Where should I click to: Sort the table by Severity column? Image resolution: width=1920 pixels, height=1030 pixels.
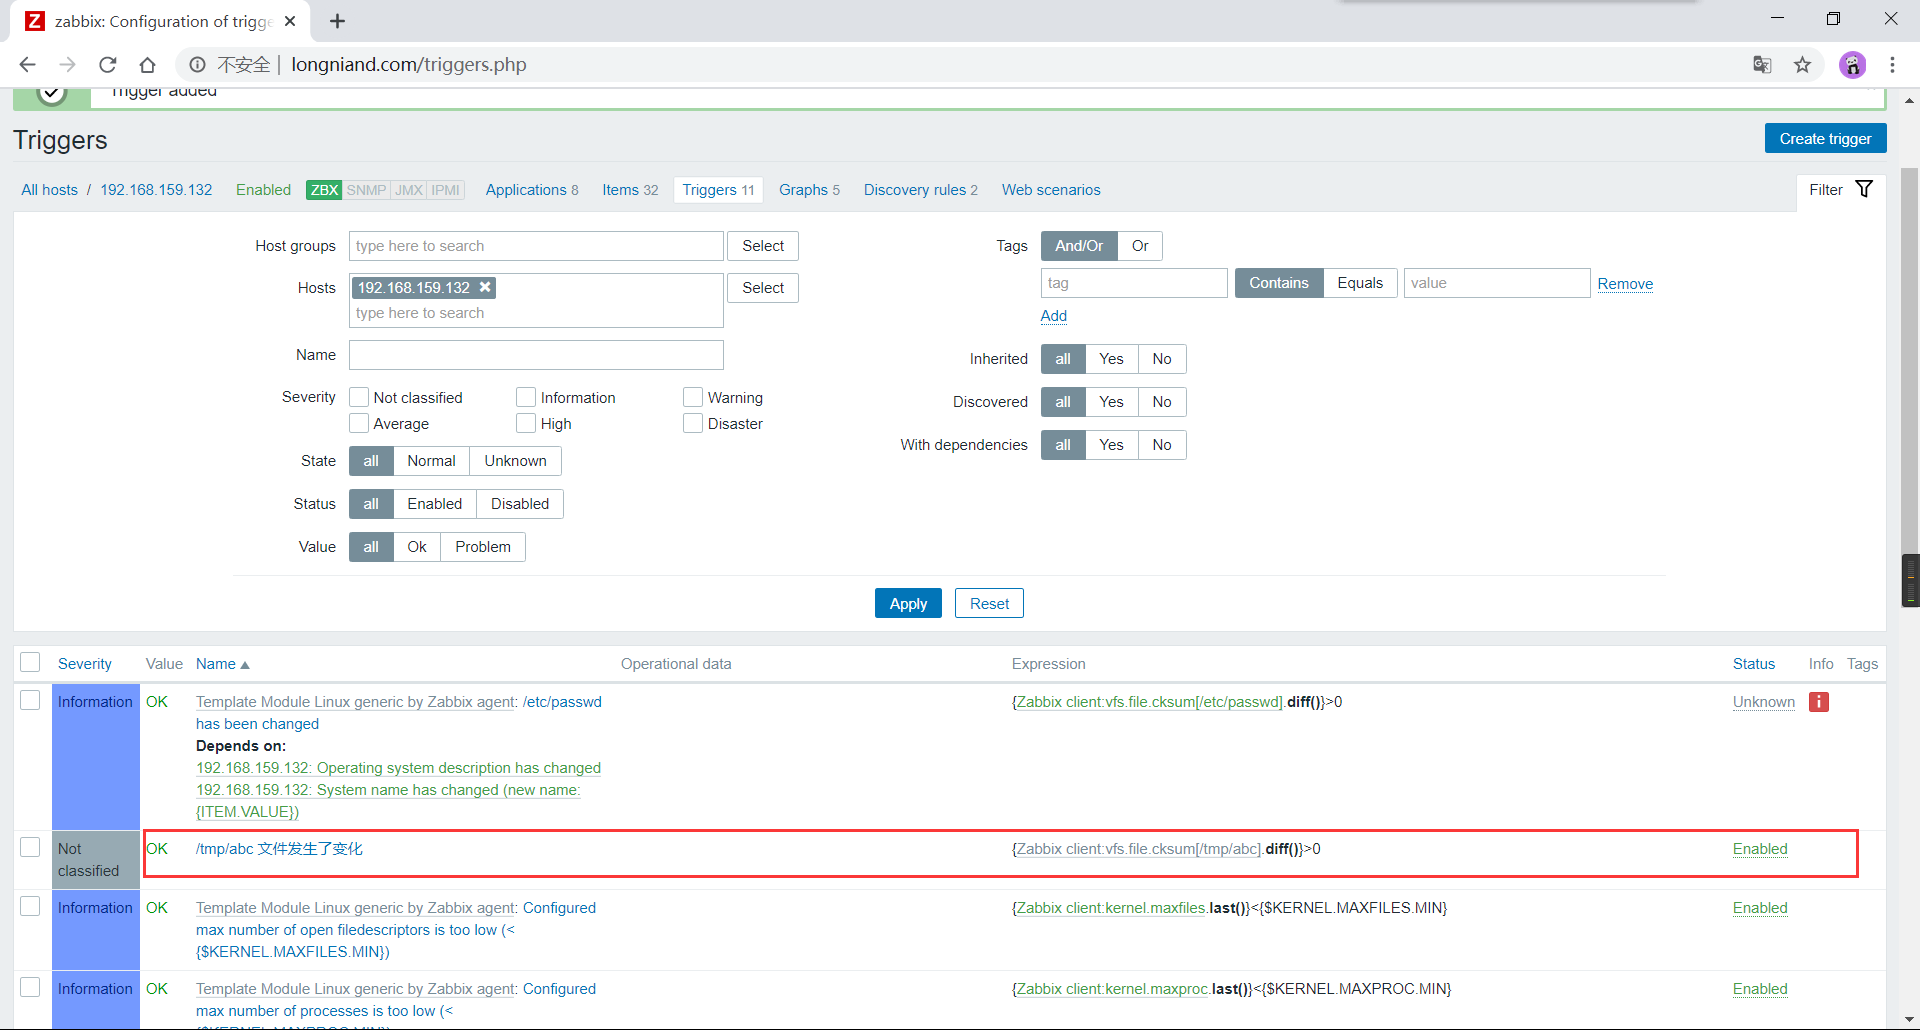(85, 664)
